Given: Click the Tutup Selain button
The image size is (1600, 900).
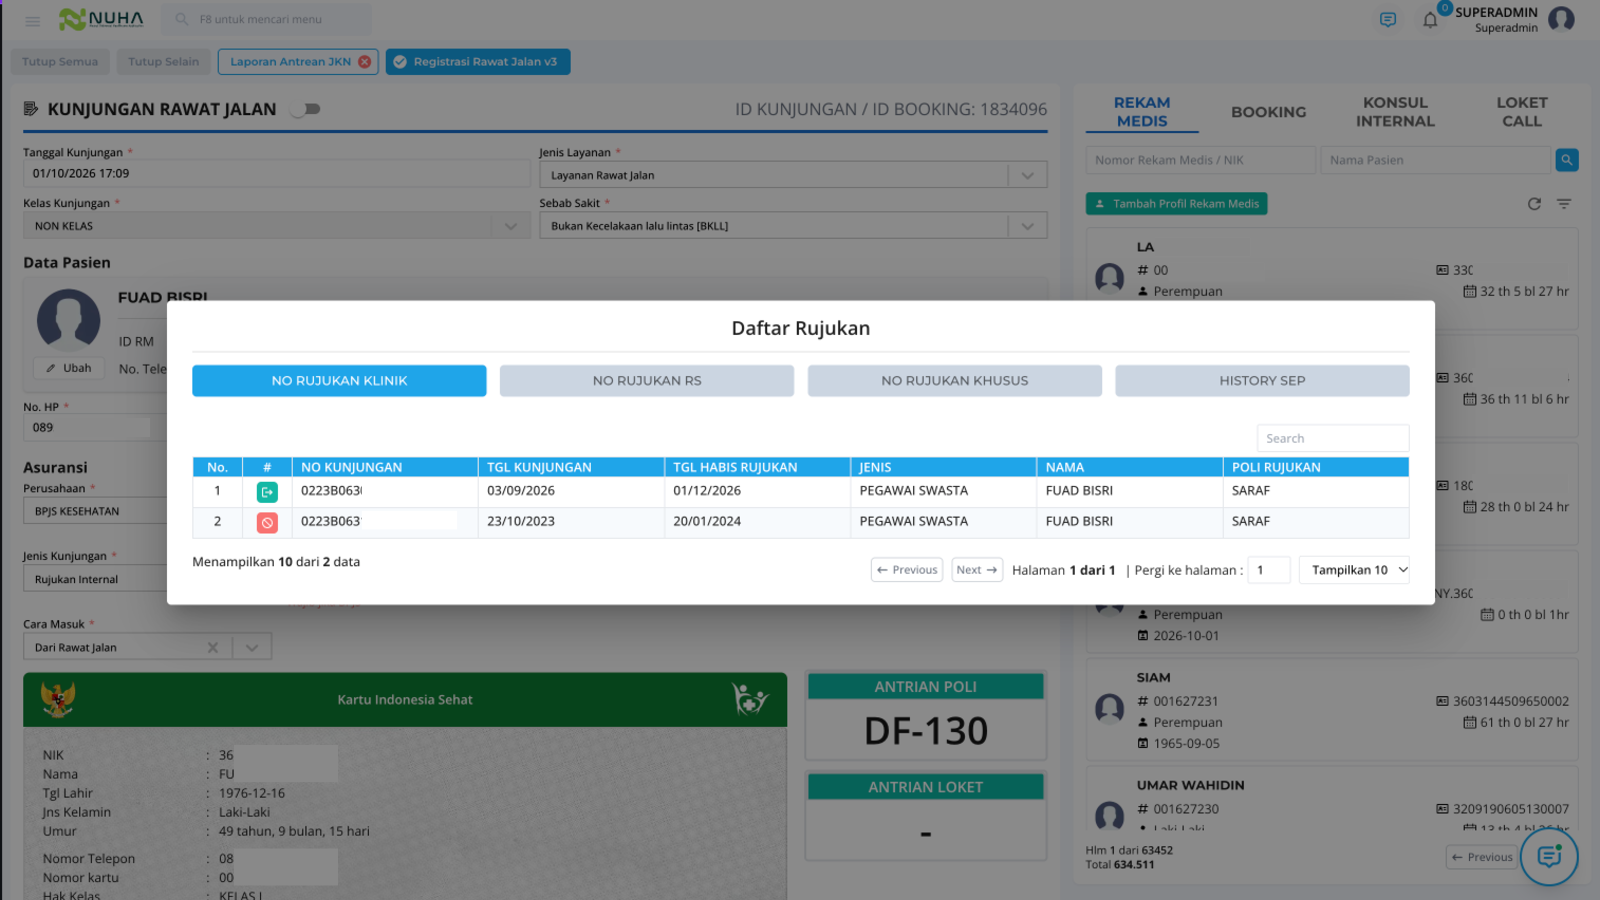Looking at the screenshot, I should pyautogui.click(x=163, y=62).
